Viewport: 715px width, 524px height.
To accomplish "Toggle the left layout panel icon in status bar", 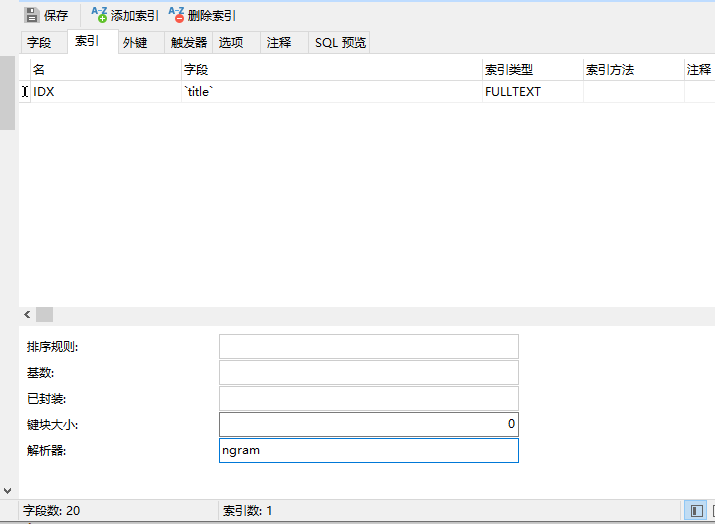I will click(696, 510).
